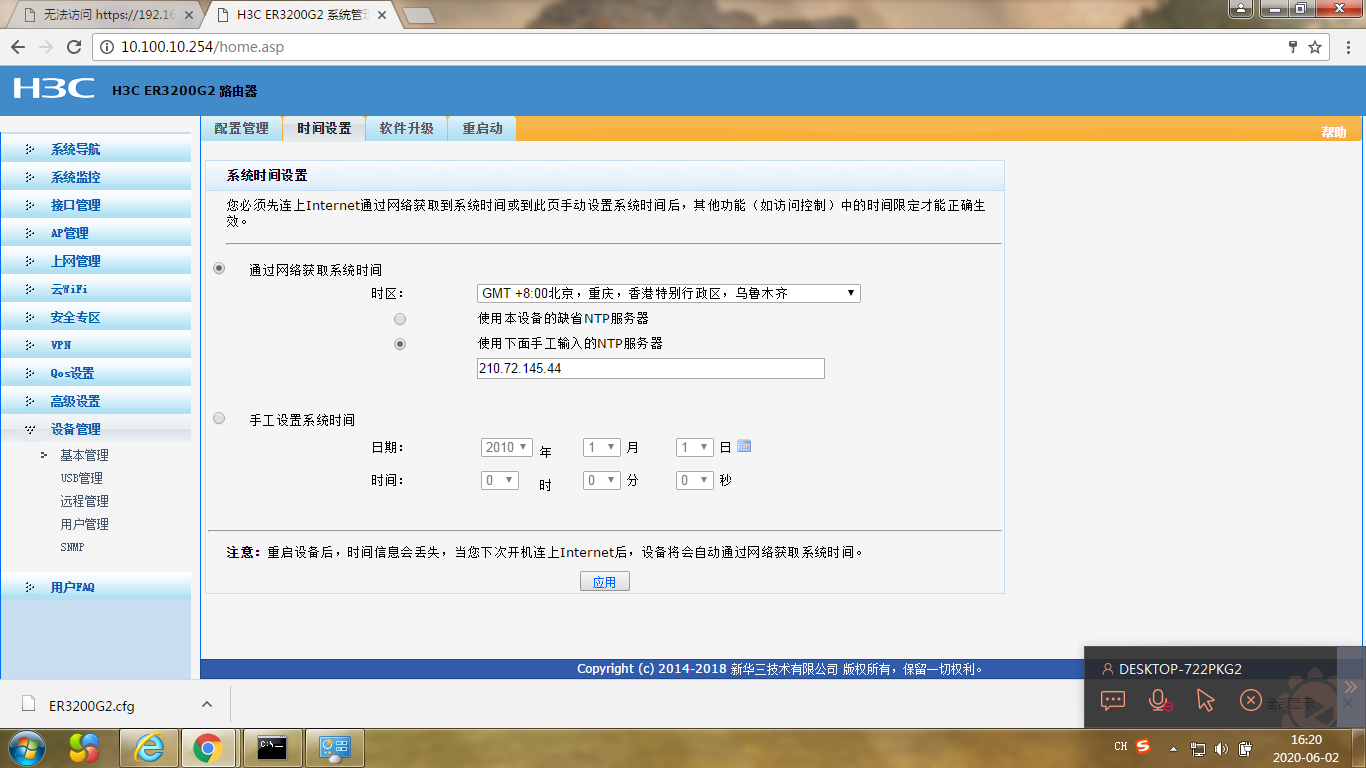Show hidden tray icons arrow

pos(1174,748)
